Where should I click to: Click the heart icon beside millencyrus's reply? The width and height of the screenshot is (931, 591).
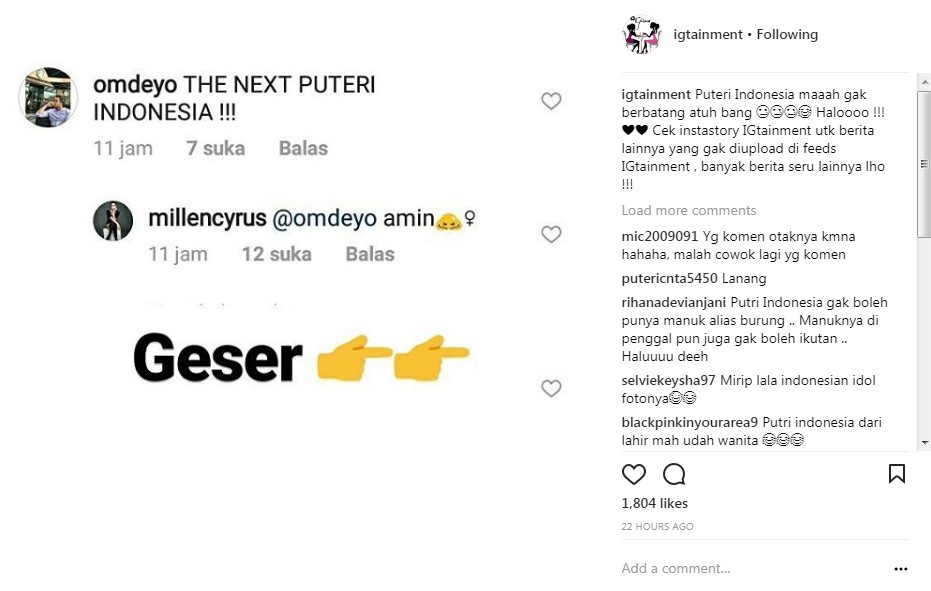tap(551, 234)
